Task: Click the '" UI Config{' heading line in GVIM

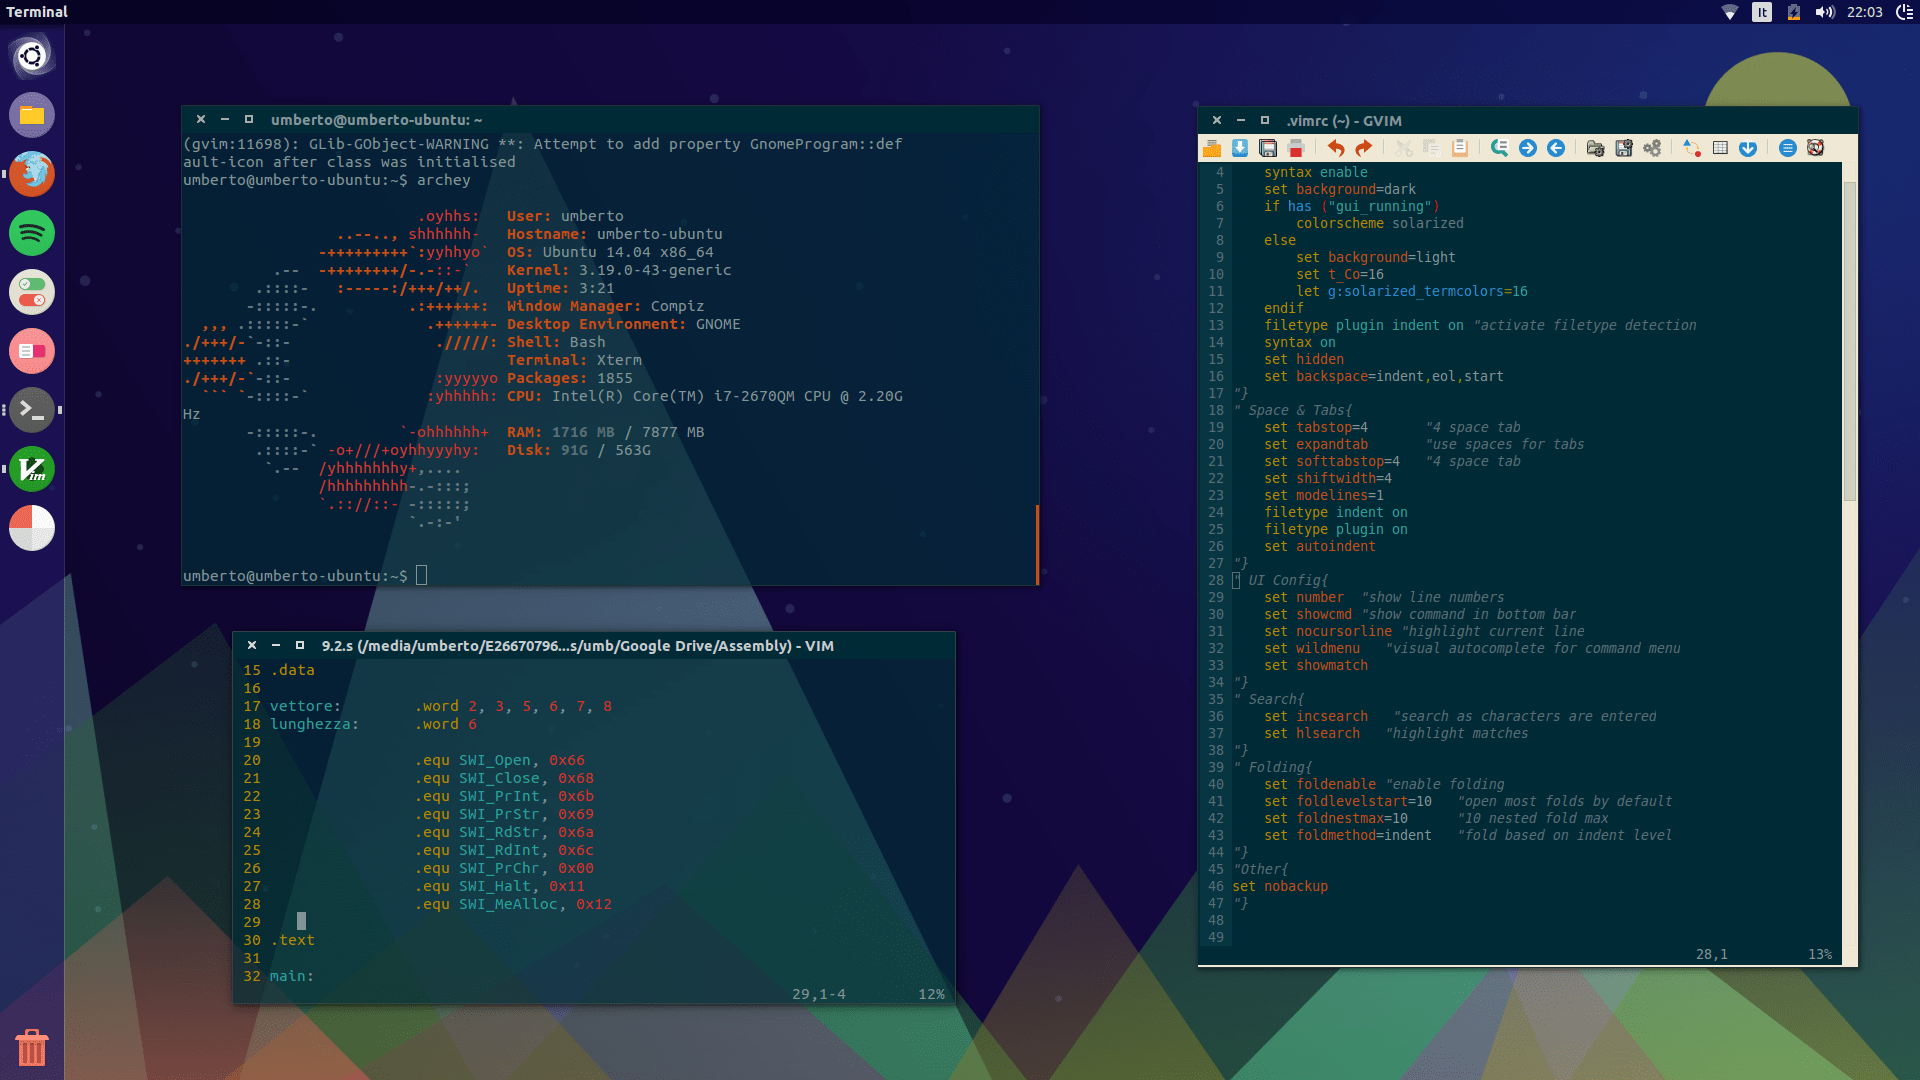Action: click(1280, 580)
